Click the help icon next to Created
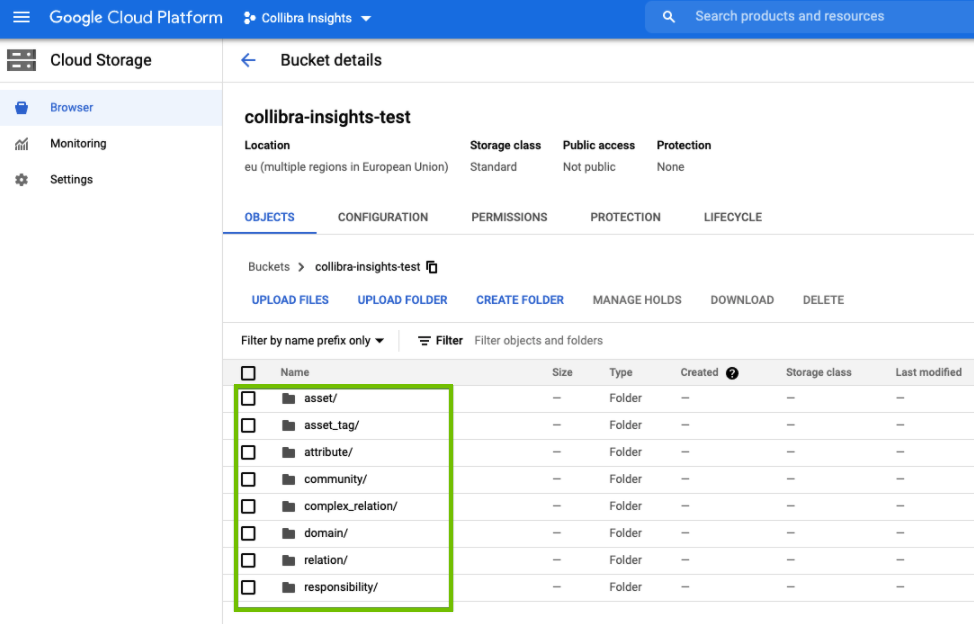Viewport: 974px width, 624px height. (x=732, y=373)
